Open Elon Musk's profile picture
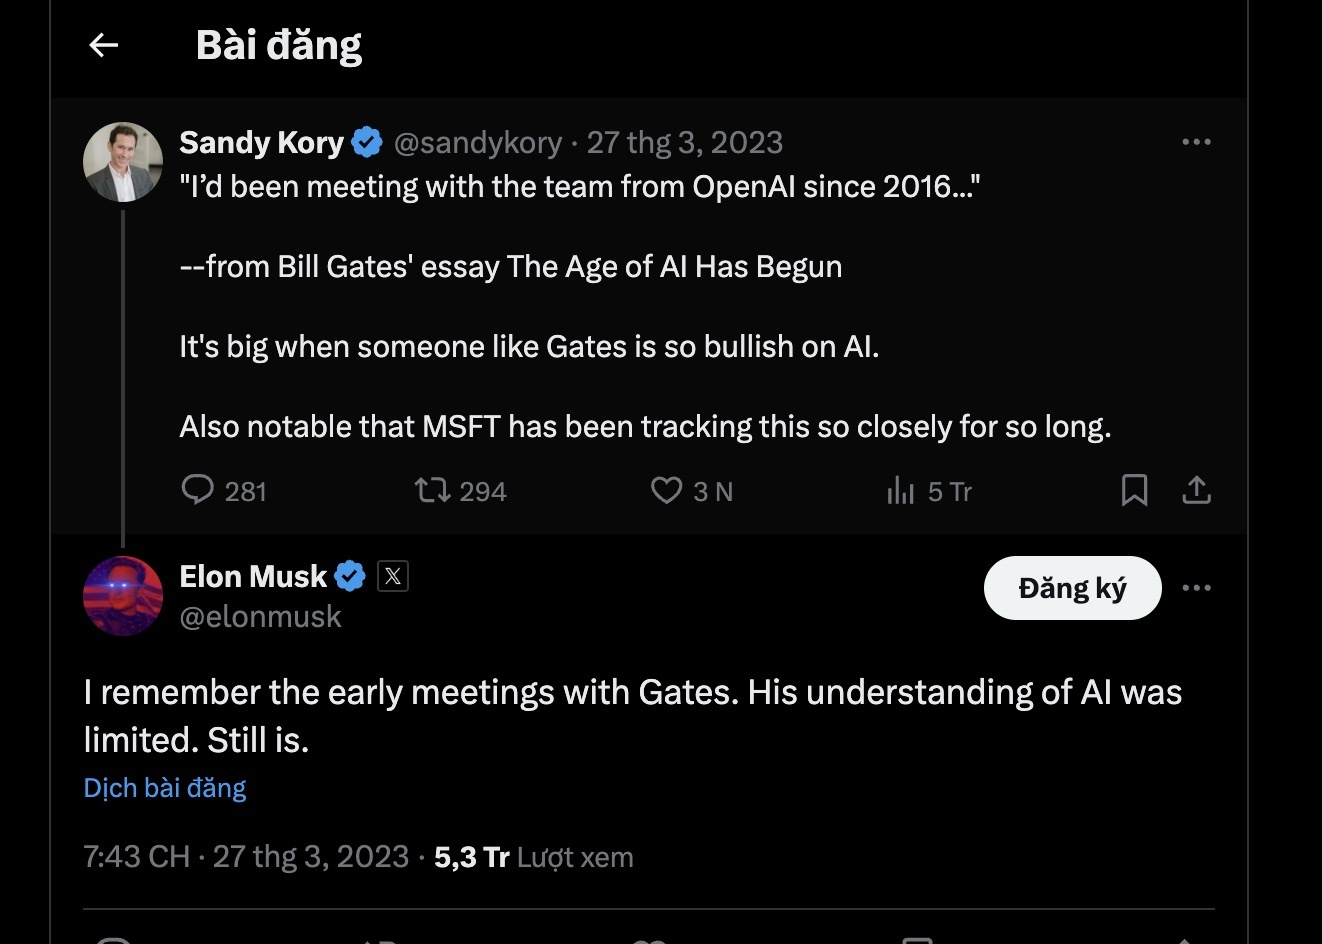Screen dimensions: 1322x944 pos(122,595)
